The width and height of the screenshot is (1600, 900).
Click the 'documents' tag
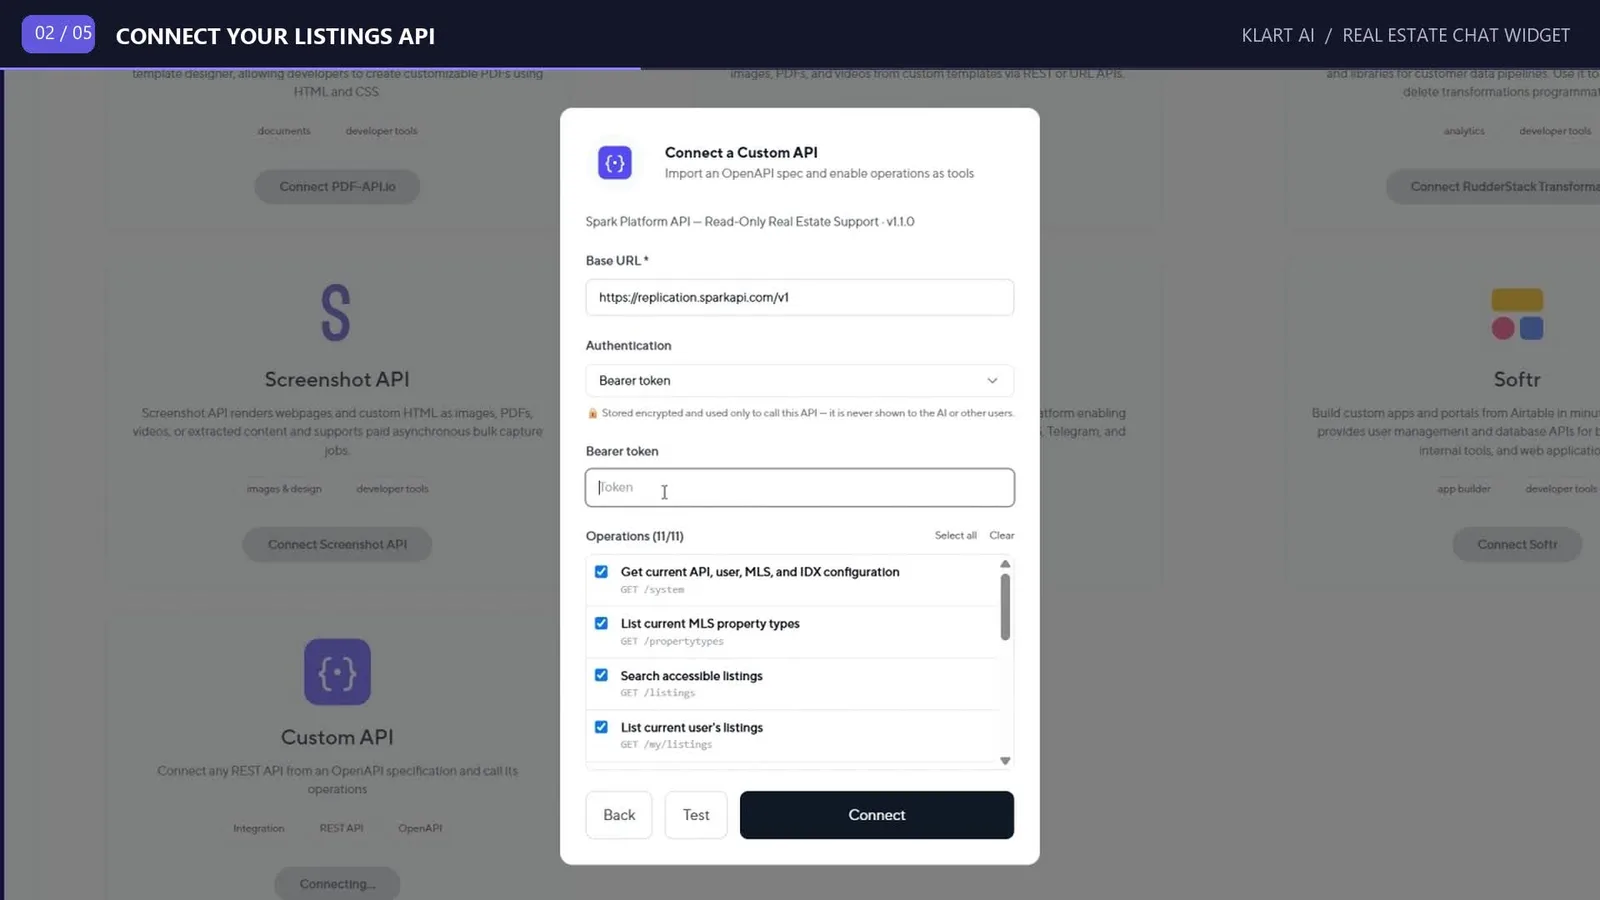pos(284,131)
